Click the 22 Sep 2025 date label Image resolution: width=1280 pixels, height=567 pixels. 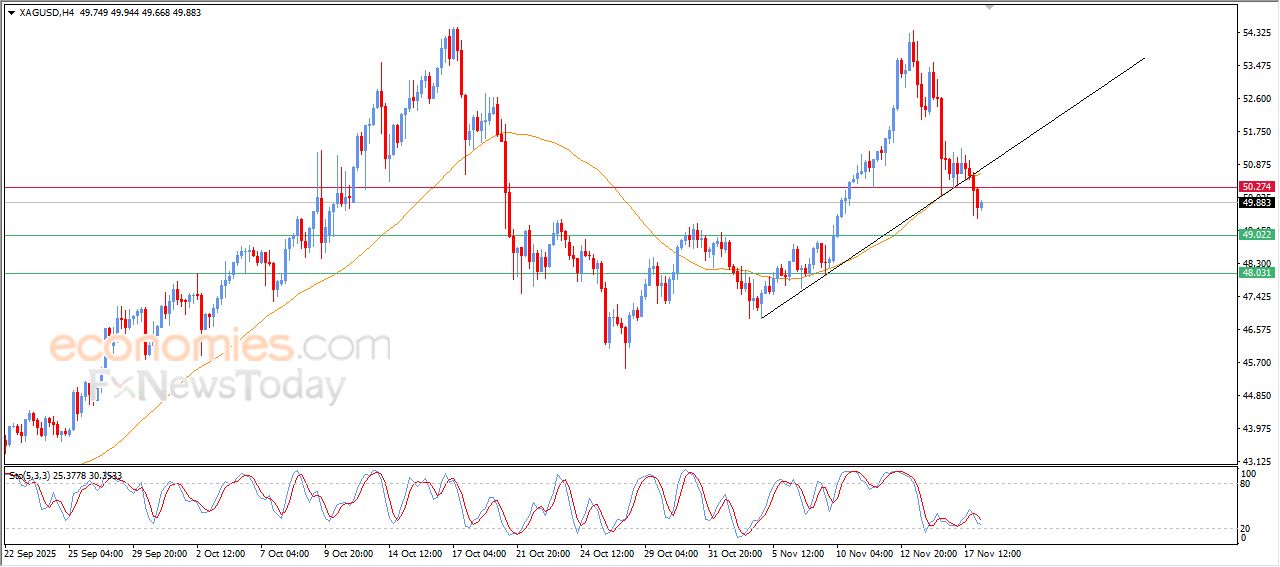click(x=32, y=552)
